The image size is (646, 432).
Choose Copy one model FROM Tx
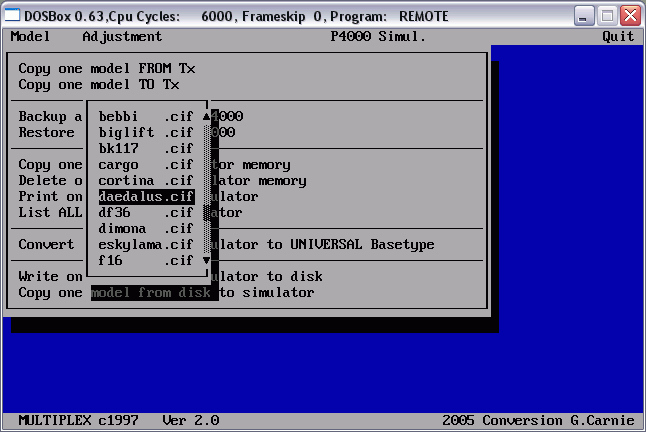pos(107,68)
